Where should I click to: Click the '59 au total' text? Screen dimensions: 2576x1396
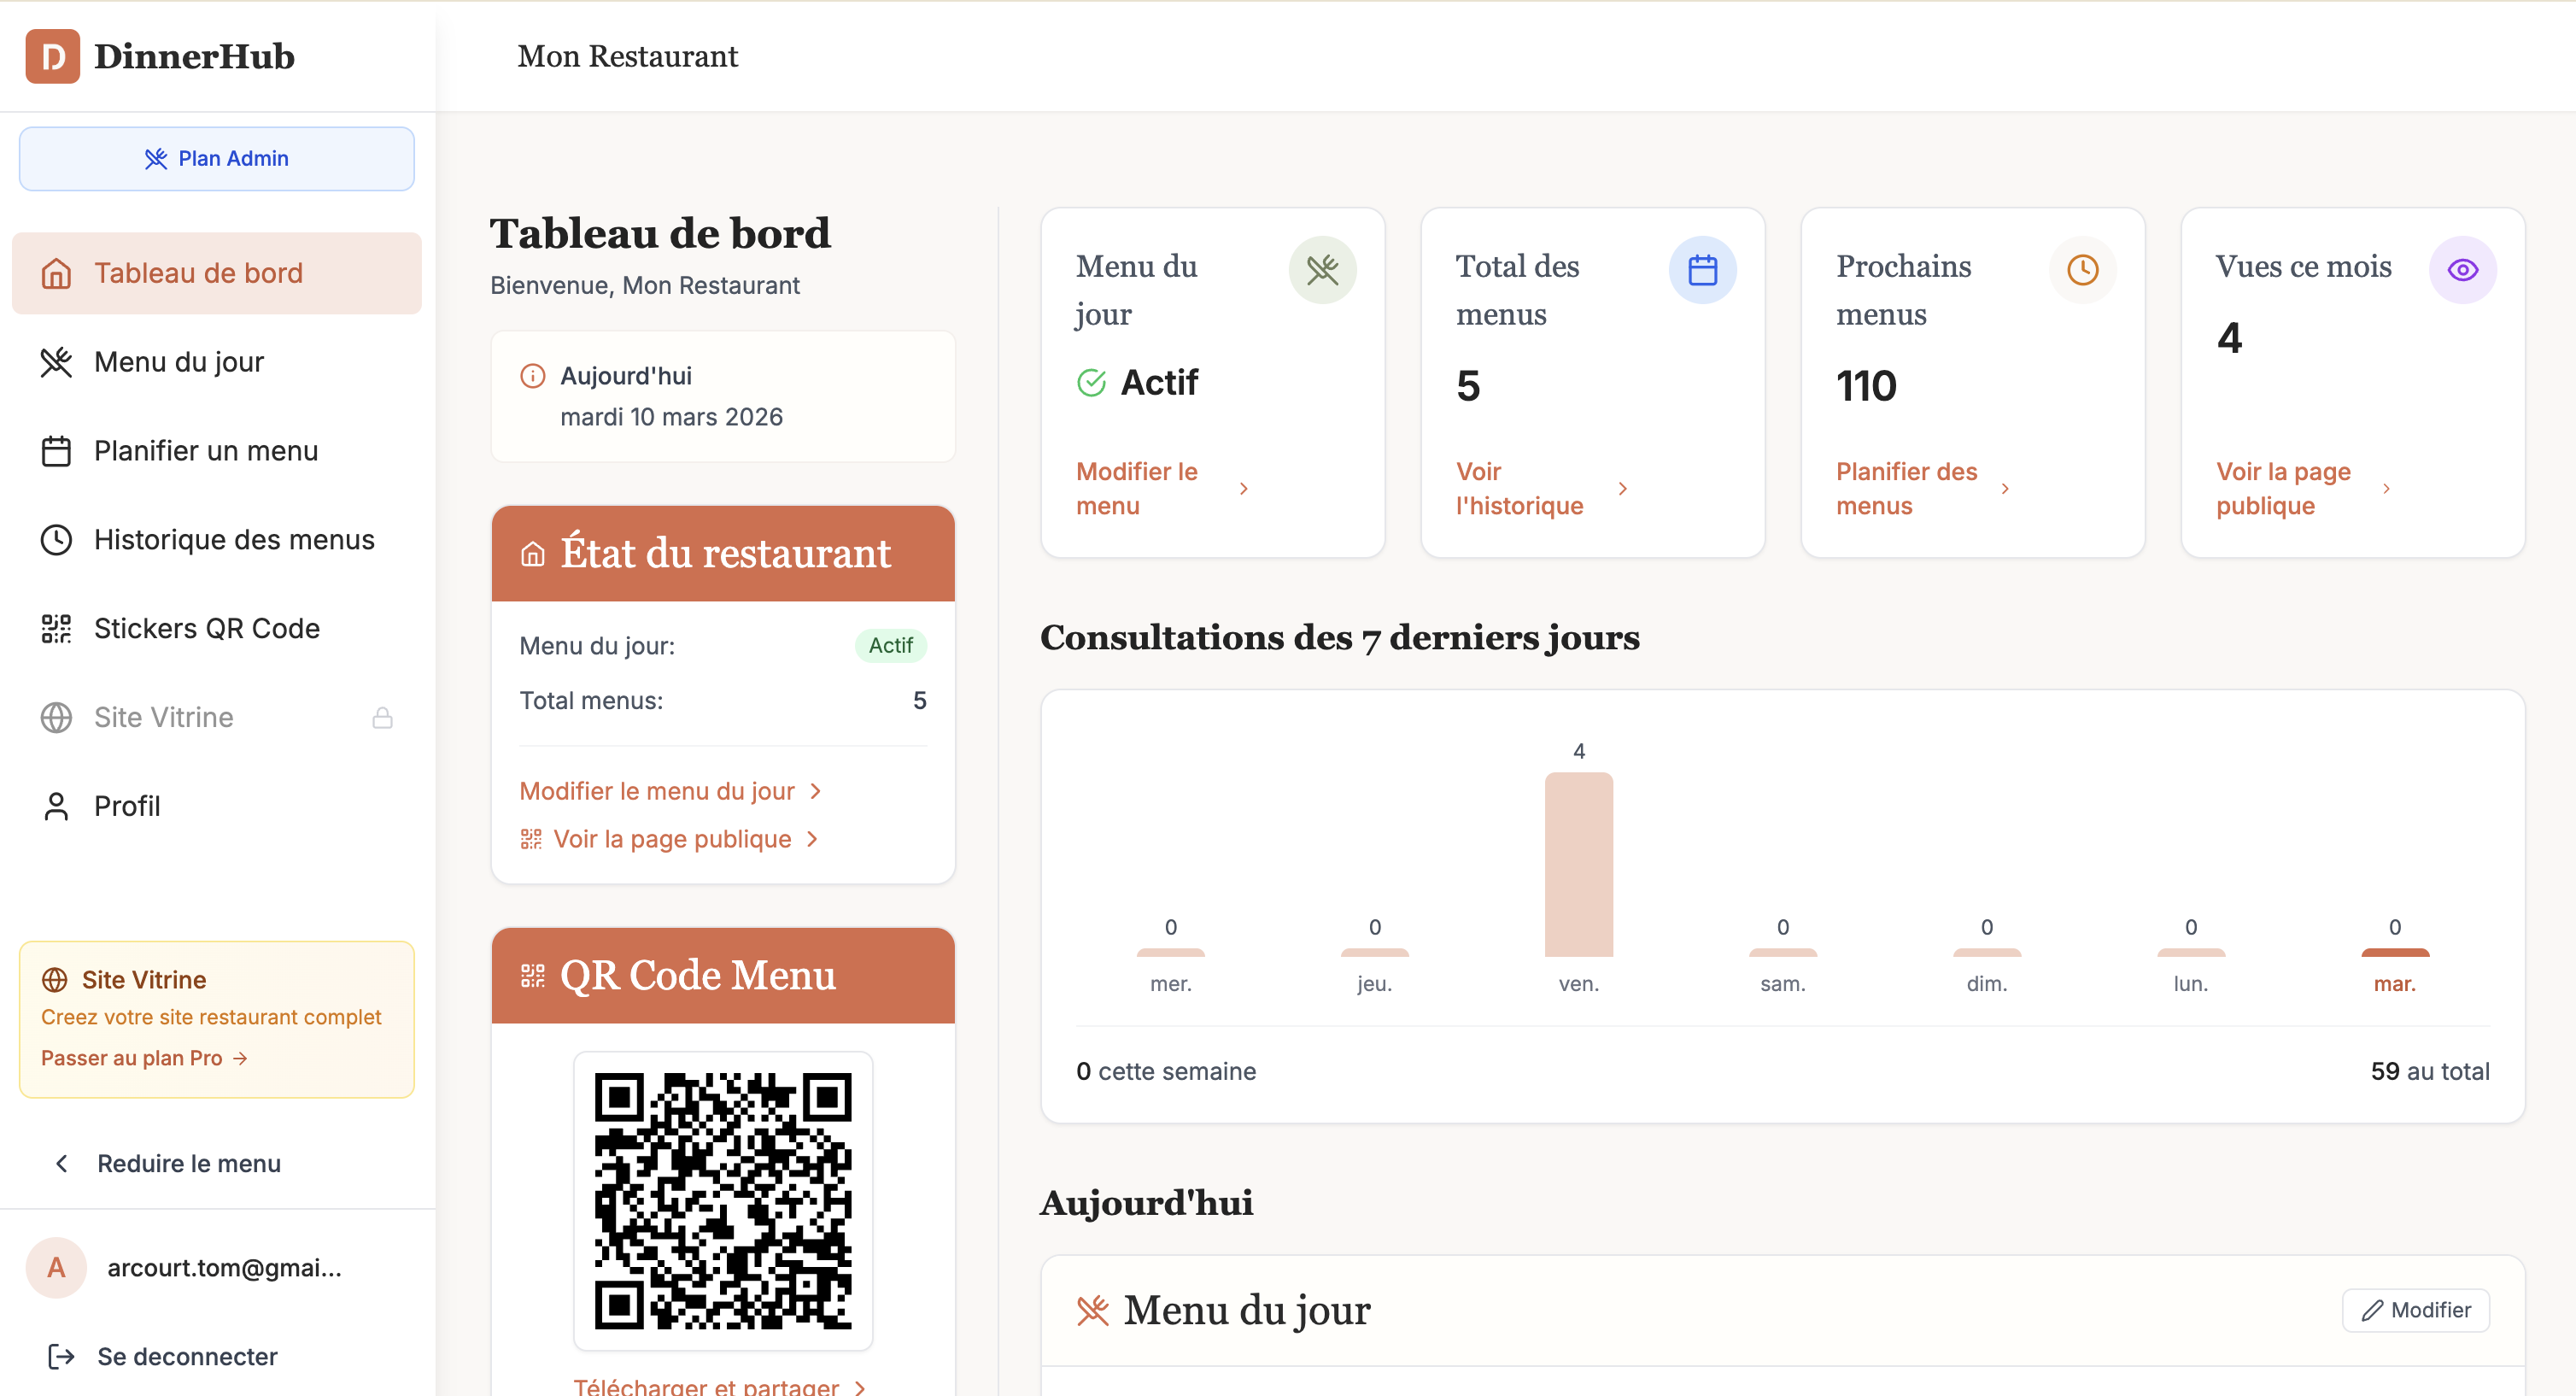2430,1071
